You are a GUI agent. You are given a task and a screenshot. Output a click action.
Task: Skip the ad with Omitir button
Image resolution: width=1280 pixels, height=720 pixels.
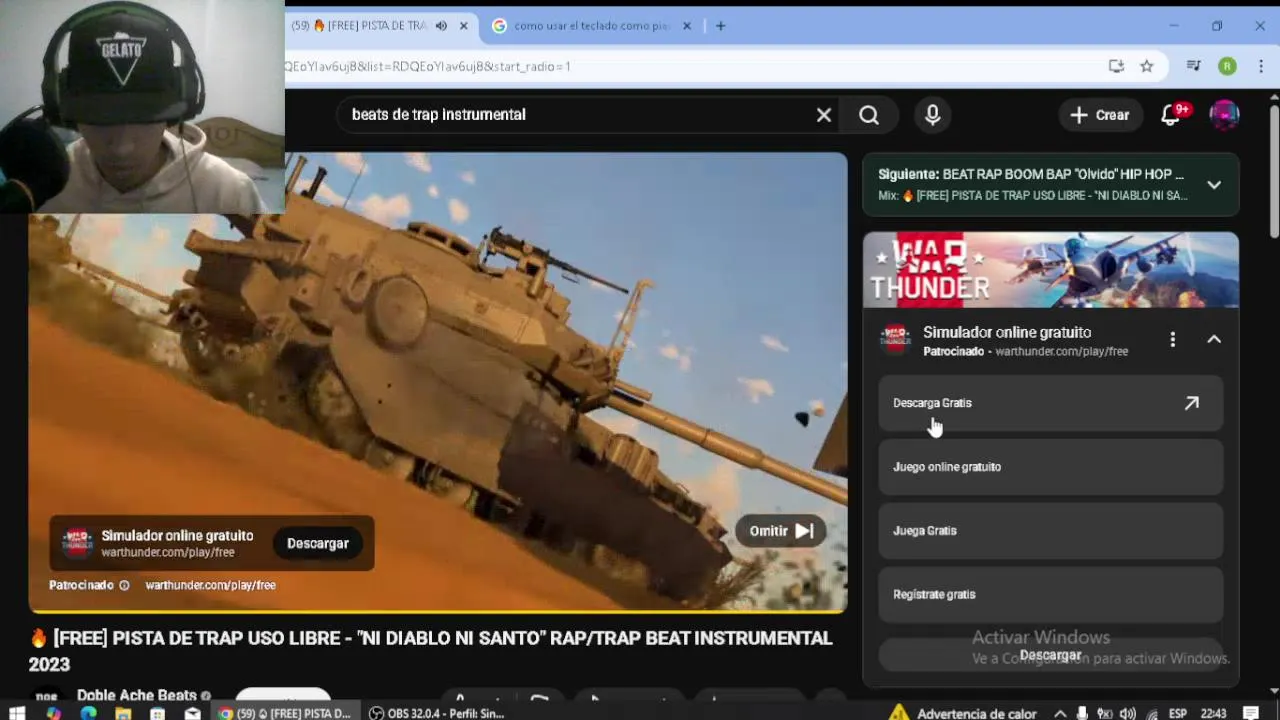coord(781,531)
